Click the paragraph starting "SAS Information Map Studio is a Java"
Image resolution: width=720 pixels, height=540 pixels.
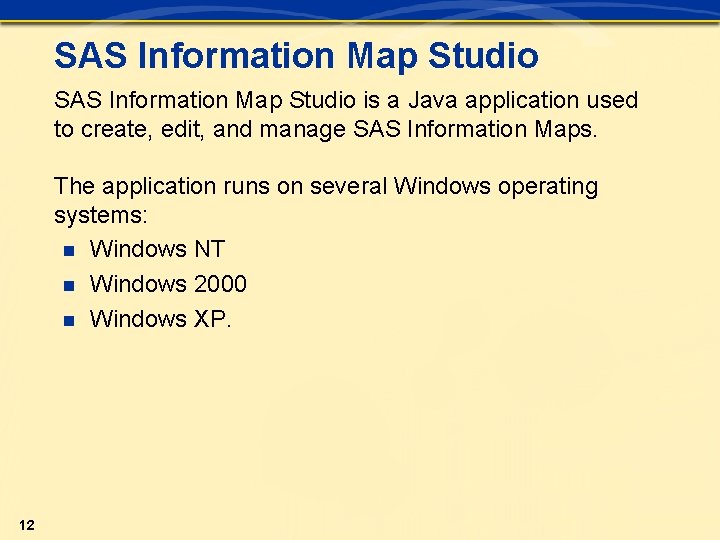coord(346,115)
